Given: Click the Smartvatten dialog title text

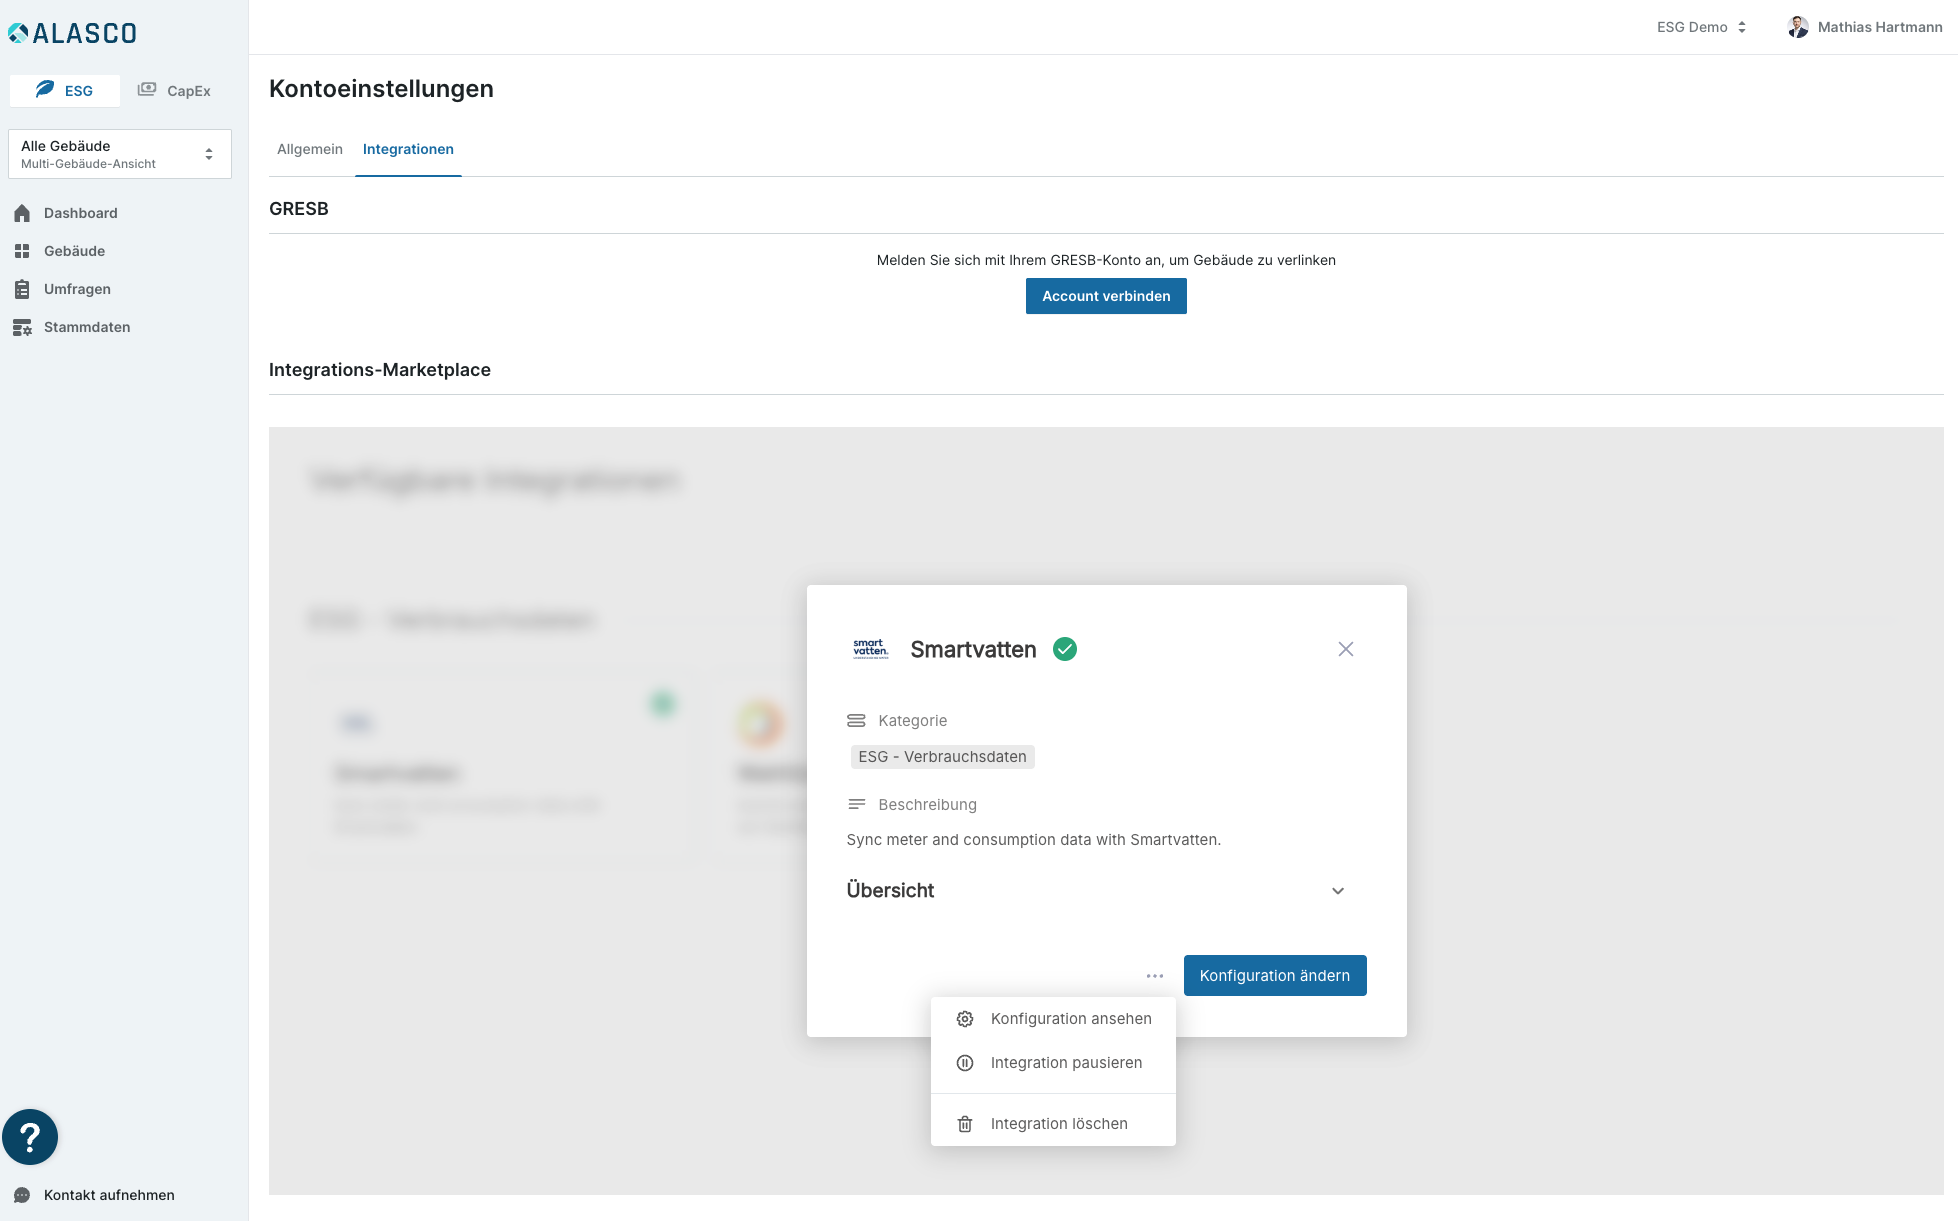Looking at the screenshot, I should (973, 650).
